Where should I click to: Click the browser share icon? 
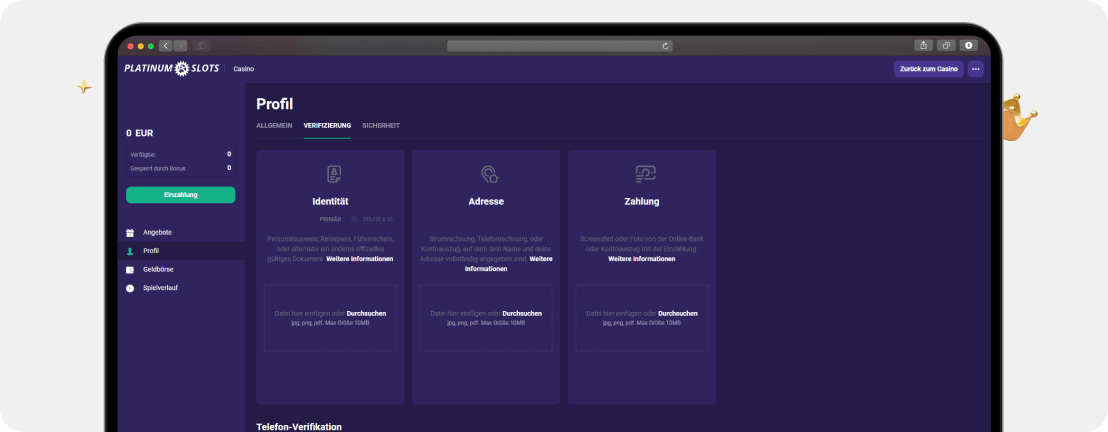tap(924, 45)
